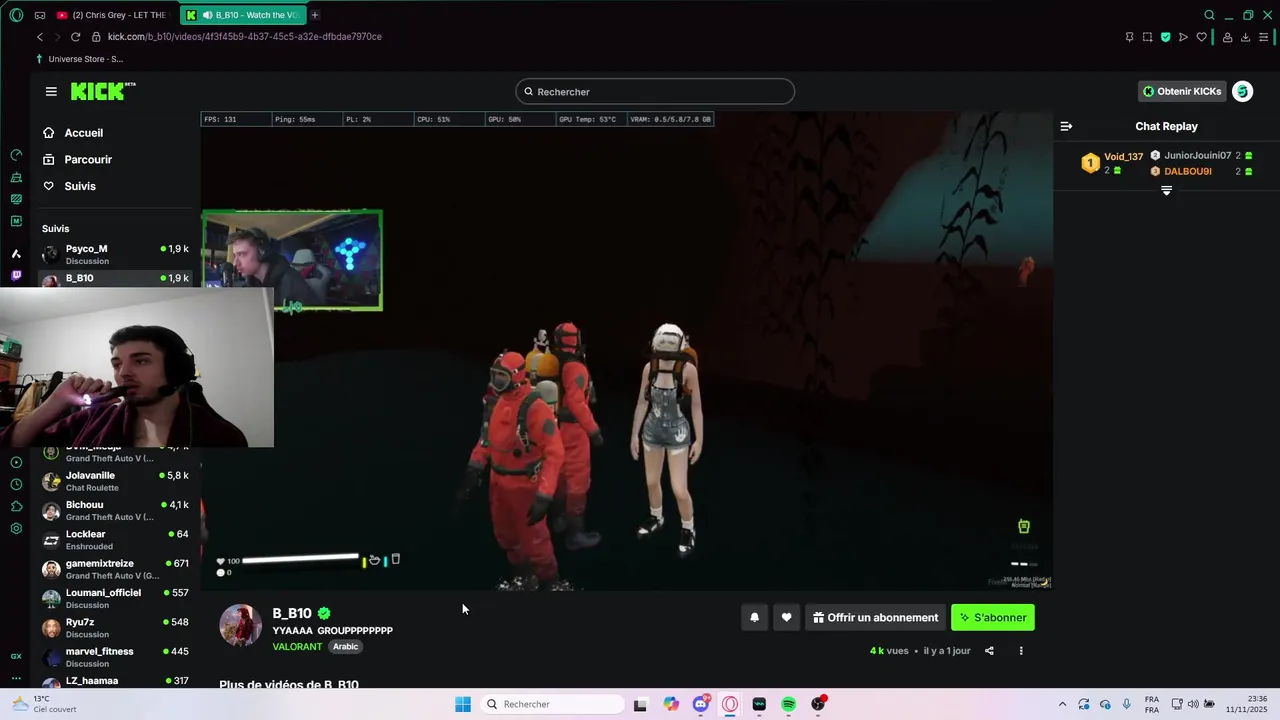Take a snapshot with capture icon
This screenshot has height=720, width=1280.
(1147, 37)
